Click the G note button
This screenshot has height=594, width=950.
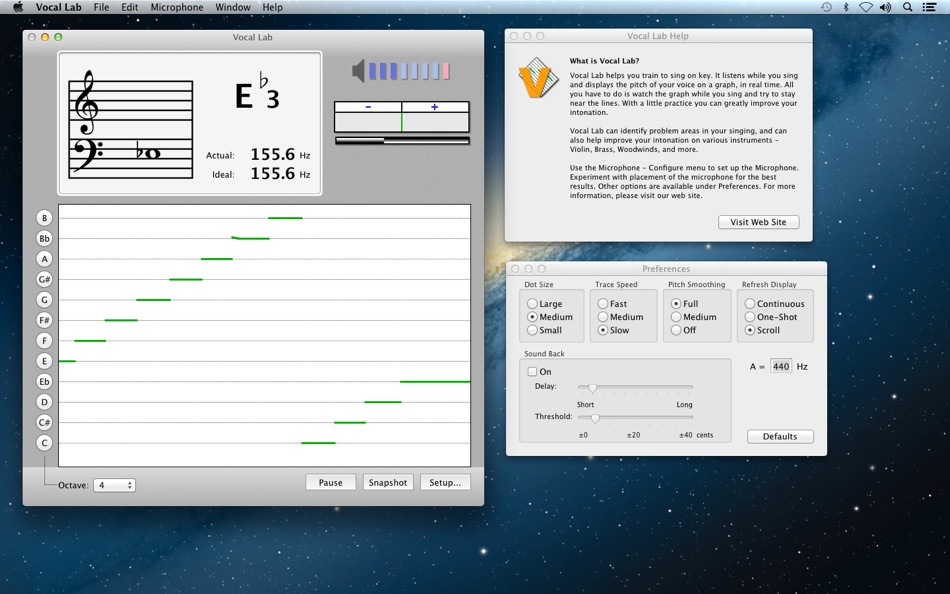click(44, 300)
